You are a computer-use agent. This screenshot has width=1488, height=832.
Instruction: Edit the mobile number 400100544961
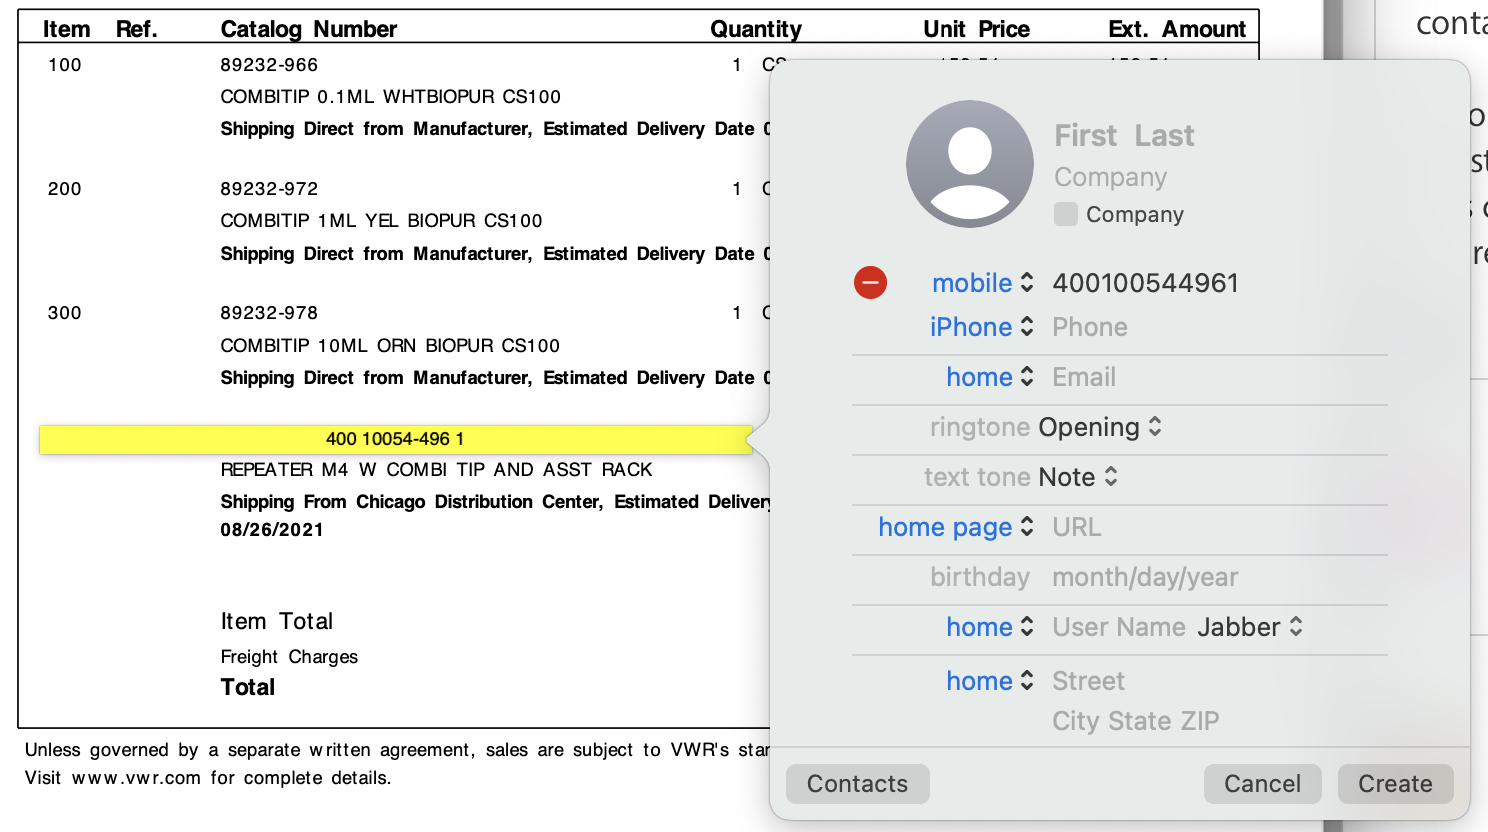click(1146, 283)
